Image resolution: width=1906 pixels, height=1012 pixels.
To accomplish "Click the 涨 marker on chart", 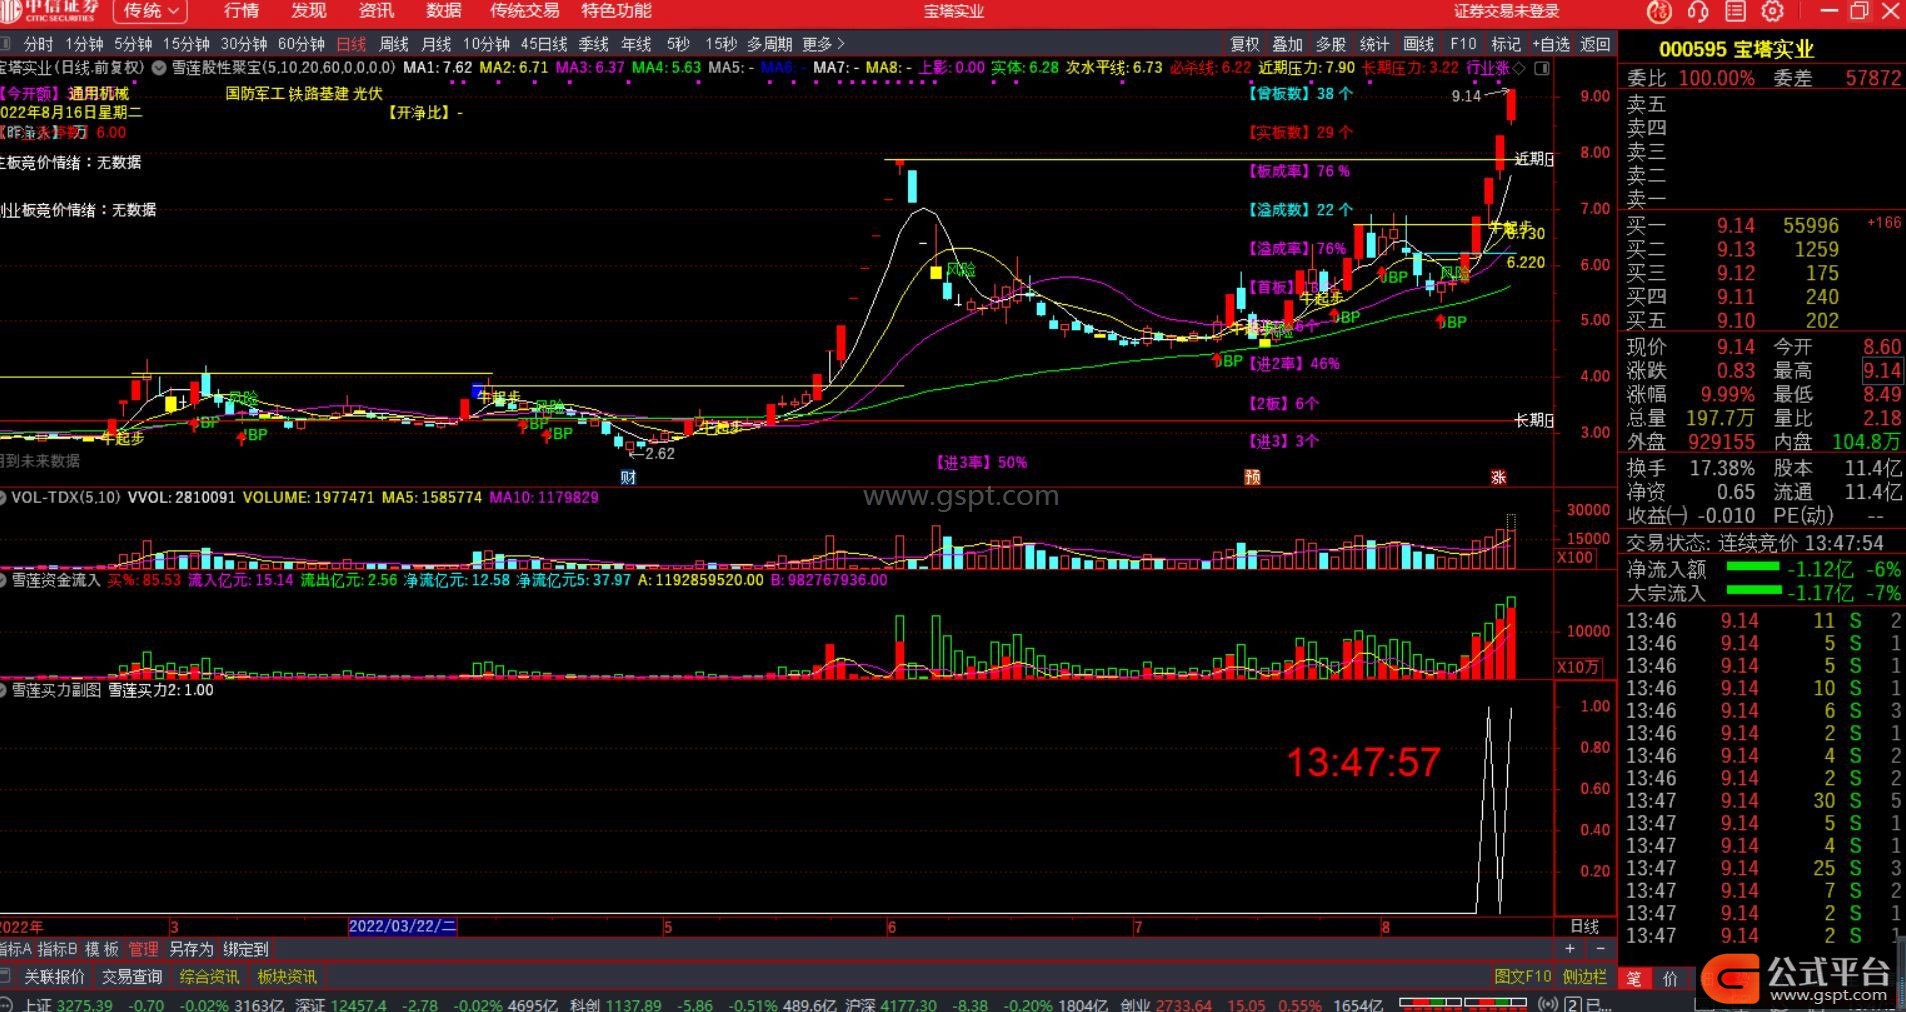I will click(1498, 477).
